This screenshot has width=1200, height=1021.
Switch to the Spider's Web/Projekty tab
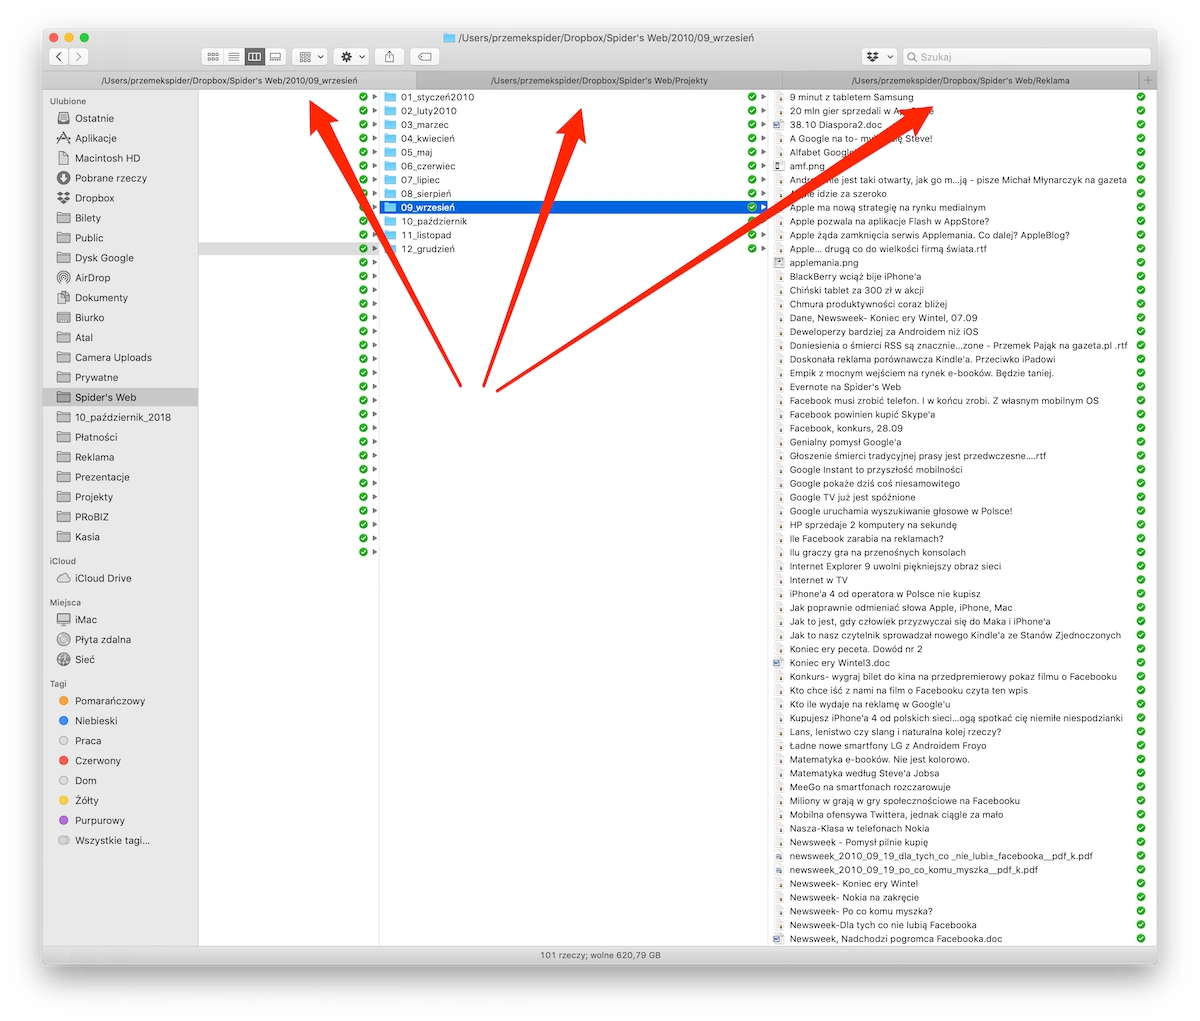click(599, 80)
